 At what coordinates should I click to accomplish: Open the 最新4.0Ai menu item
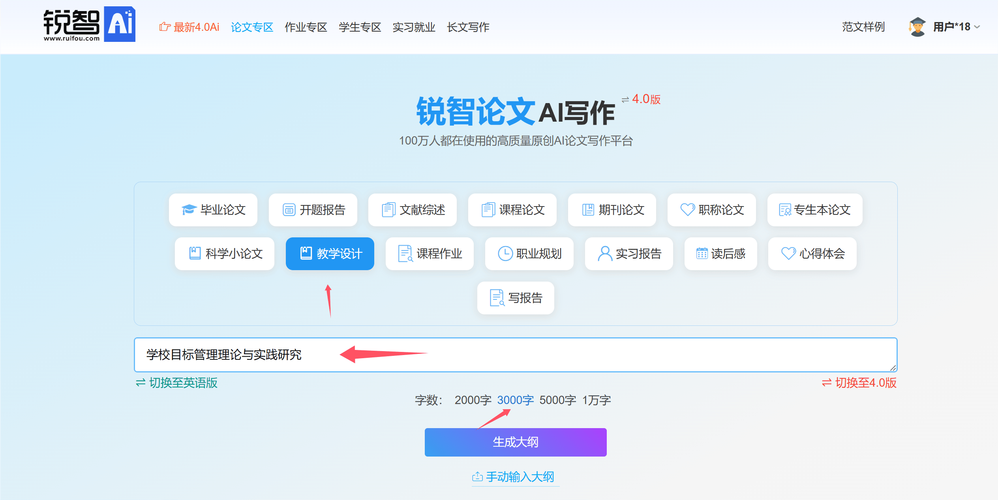click(189, 27)
